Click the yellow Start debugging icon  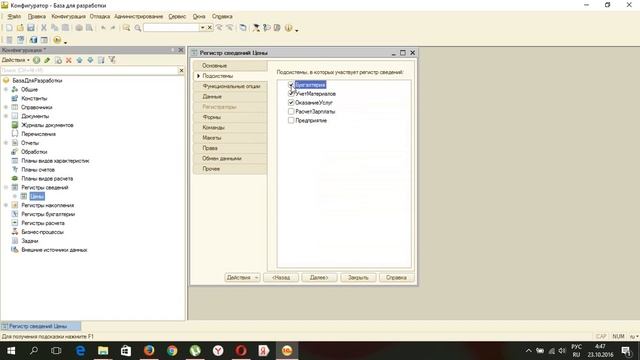(x=57, y=40)
